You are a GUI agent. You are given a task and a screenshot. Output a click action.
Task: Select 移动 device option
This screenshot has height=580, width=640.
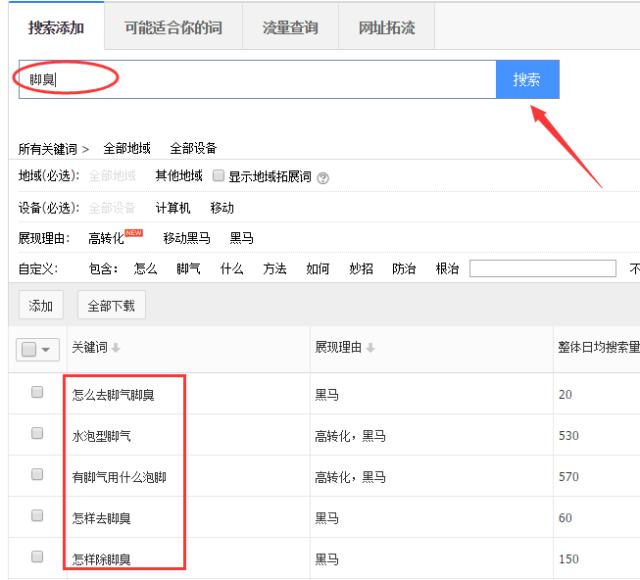[x=222, y=208]
